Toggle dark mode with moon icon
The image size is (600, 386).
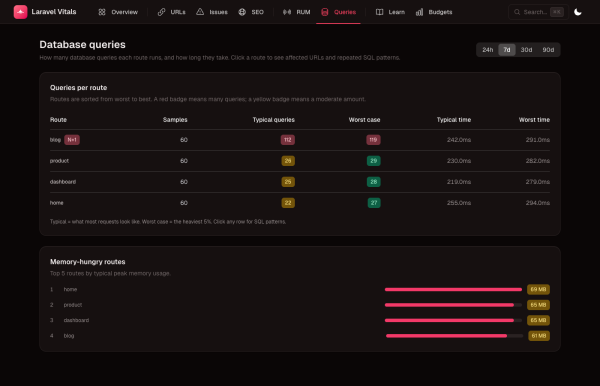[x=578, y=12]
